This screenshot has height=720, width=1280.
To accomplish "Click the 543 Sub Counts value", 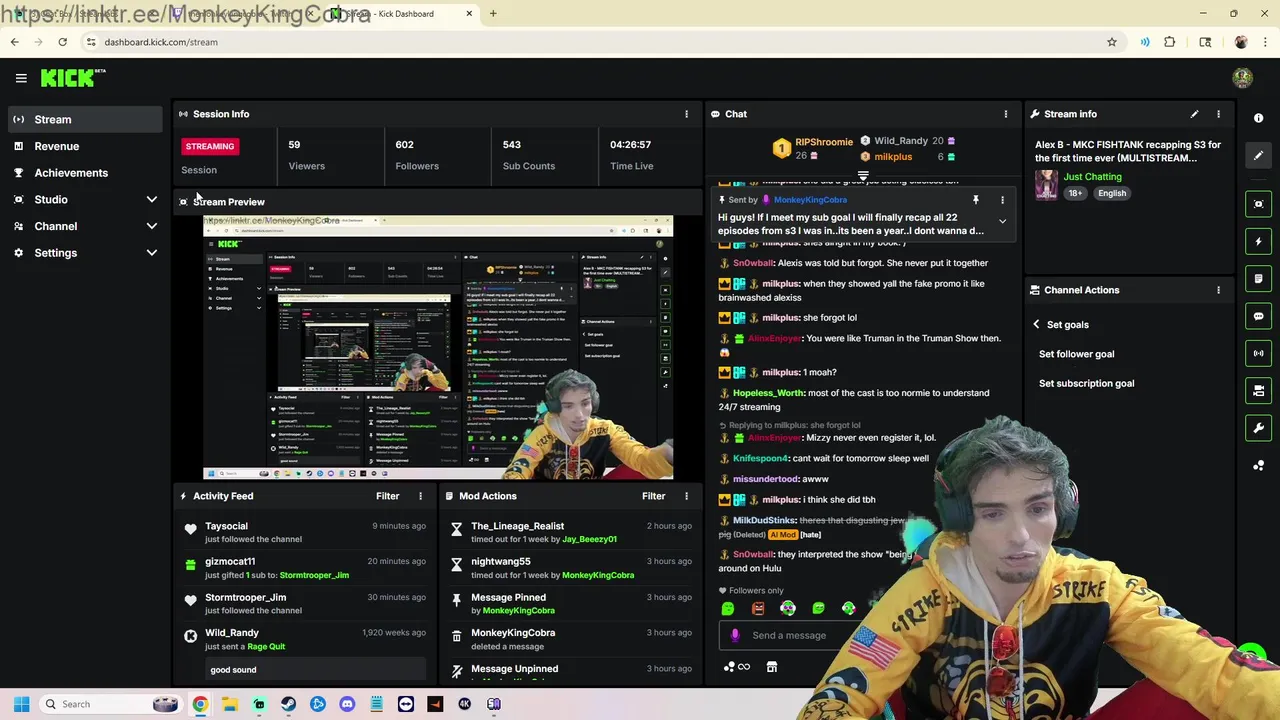I will 512,145.
